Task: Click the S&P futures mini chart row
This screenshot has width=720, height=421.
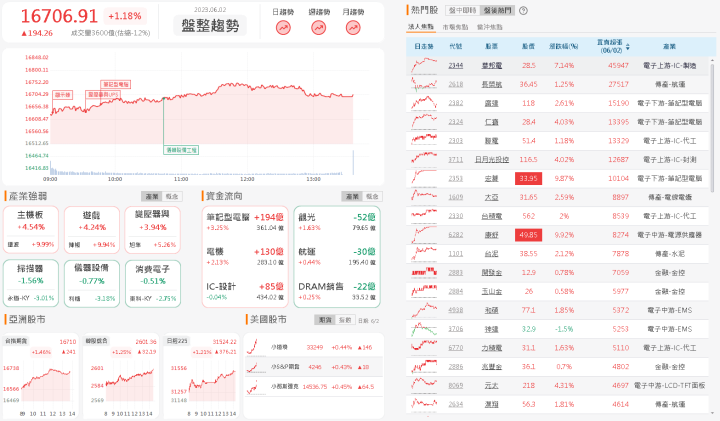Action: coord(314,367)
